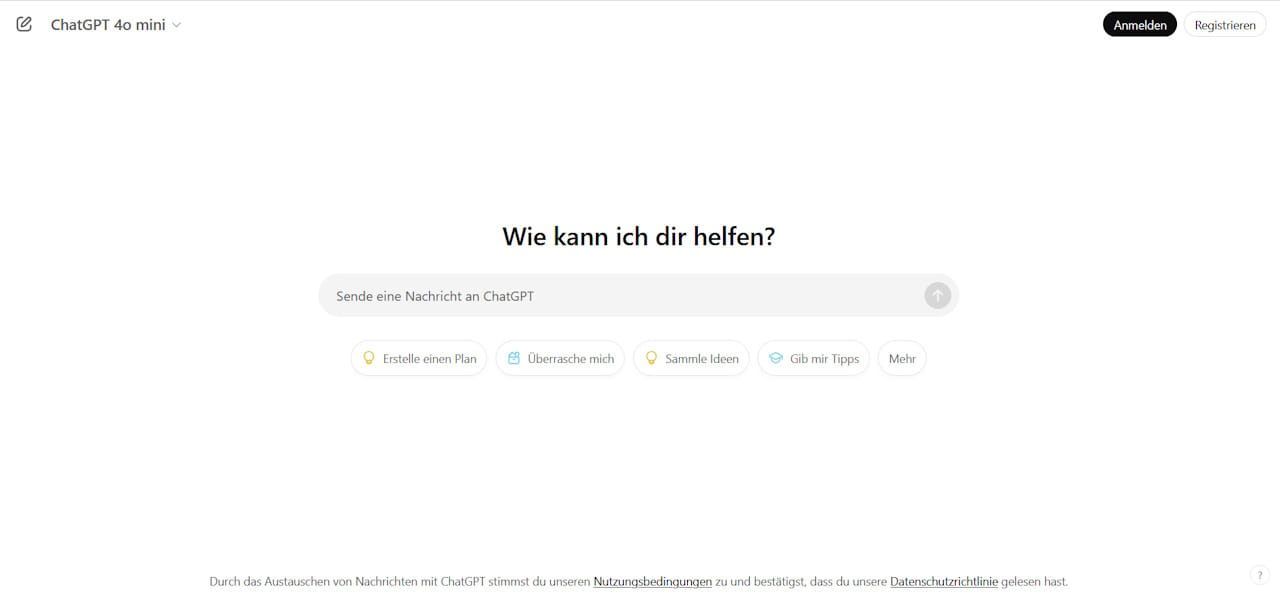Open the Datenschutzrichtlinie link
This screenshot has height=595, width=1280.
coord(944,581)
